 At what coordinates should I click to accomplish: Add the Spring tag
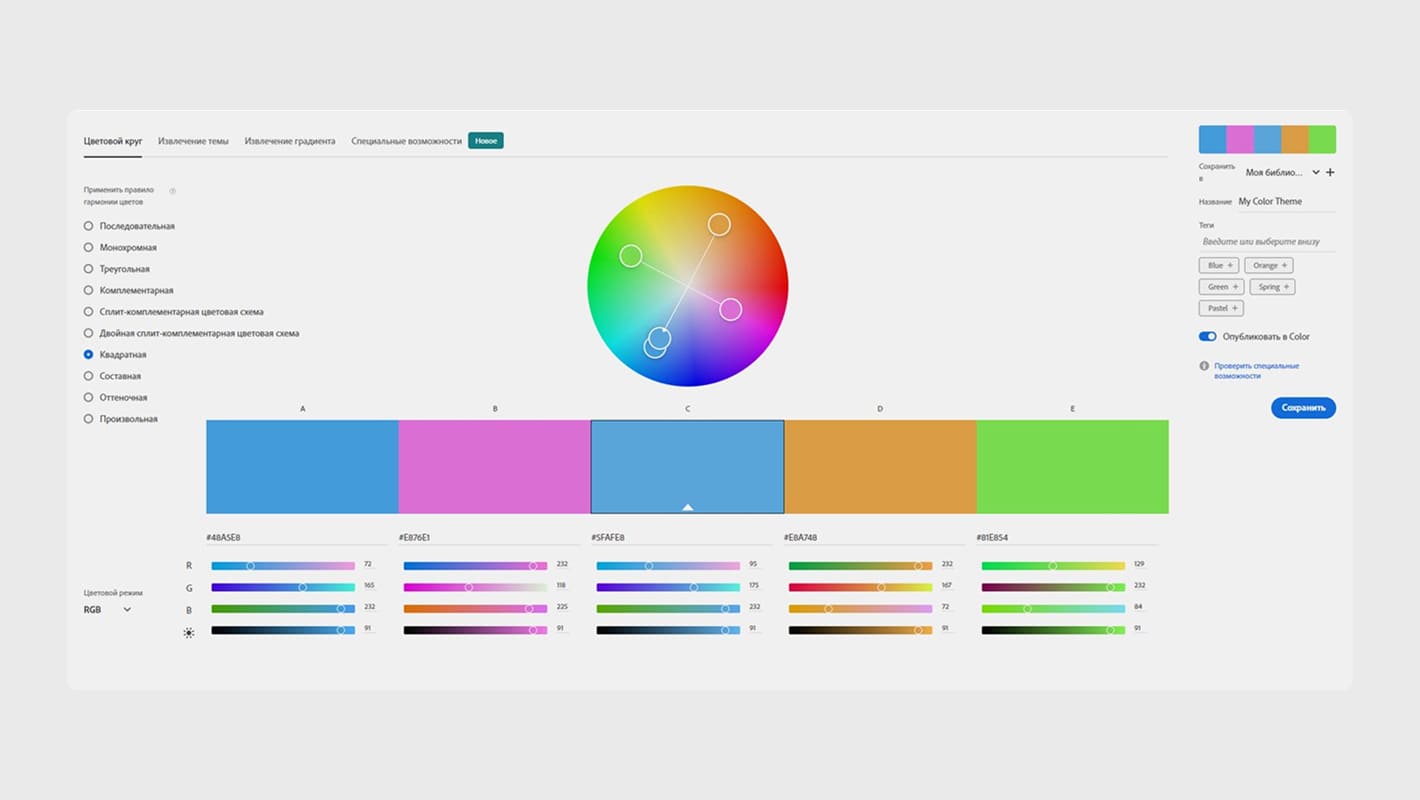click(1272, 287)
